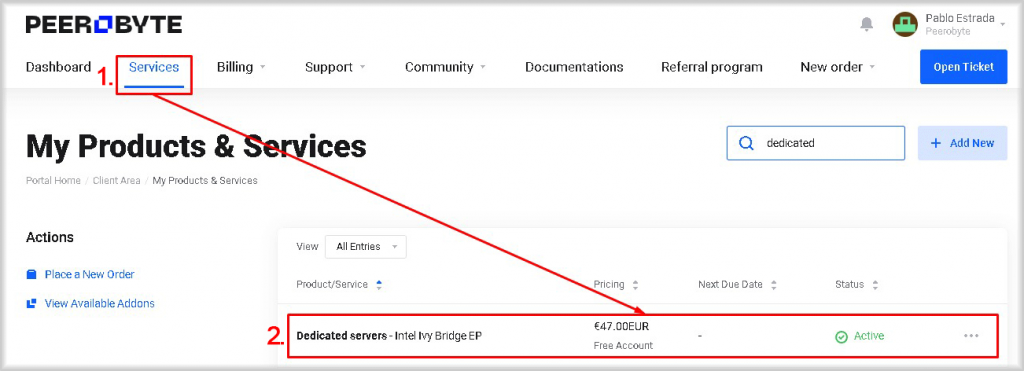1024x371 pixels.
Task: Click the green Active status check icon
Action: 842,336
